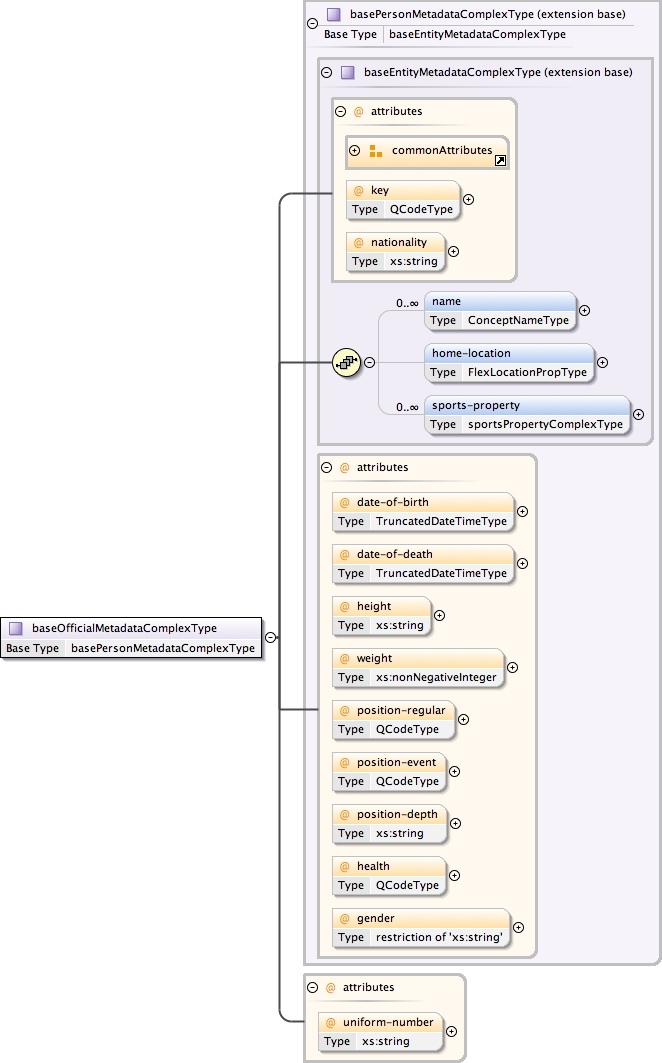The height and width of the screenshot is (1063, 662).
Task: Click the @ icon of the uniform-number attribute
Action: point(331,1022)
